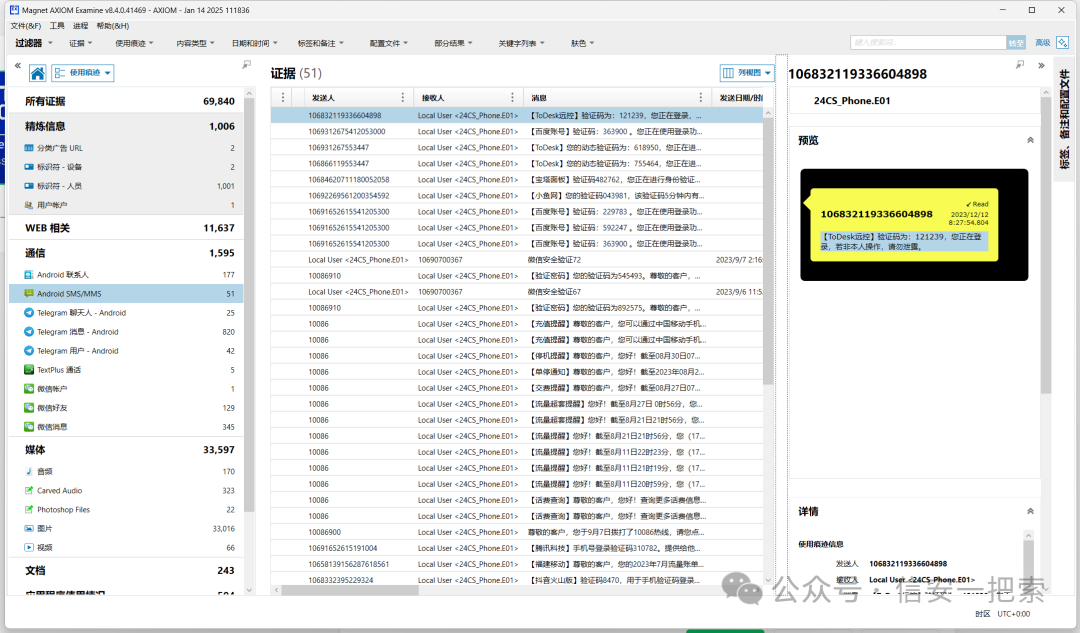Open 接收人 column options menu
Image resolution: width=1080 pixels, height=633 pixels.
(512, 98)
